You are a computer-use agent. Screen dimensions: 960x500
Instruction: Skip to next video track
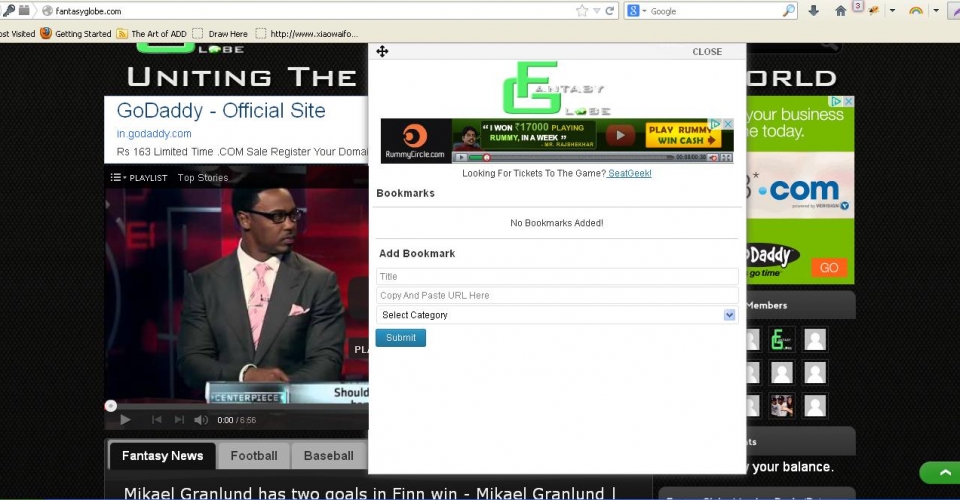point(179,420)
